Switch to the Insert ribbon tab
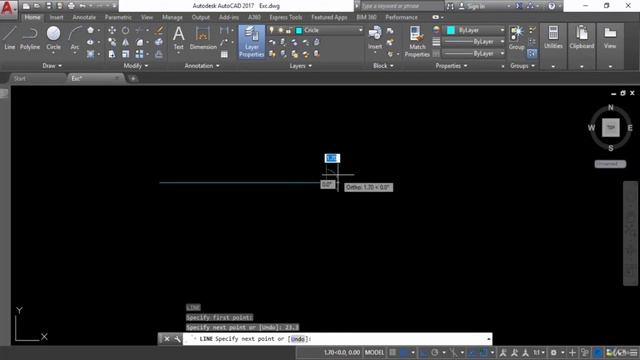Viewport: 640px width, 360px height. click(x=56, y=17)
